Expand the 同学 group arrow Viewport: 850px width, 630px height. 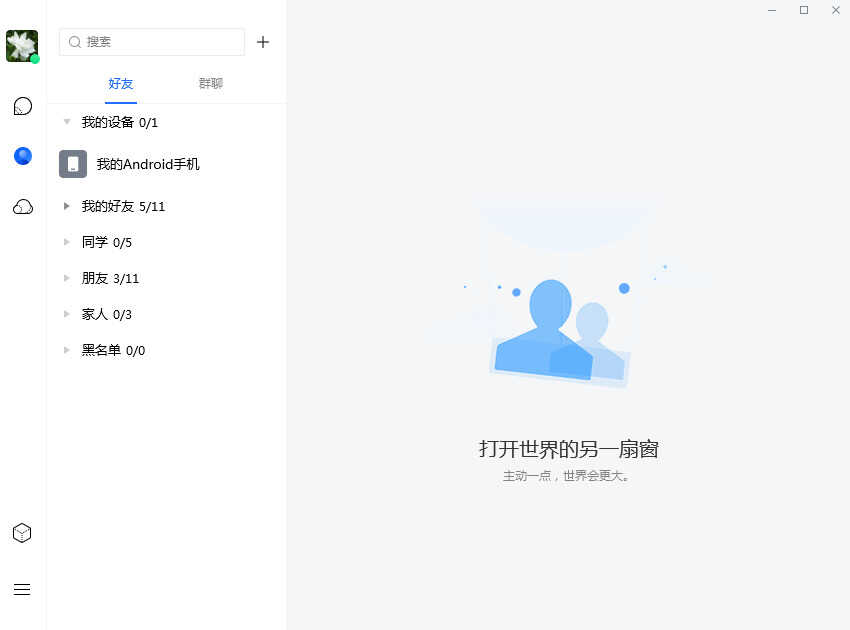[x=67, y=242]
